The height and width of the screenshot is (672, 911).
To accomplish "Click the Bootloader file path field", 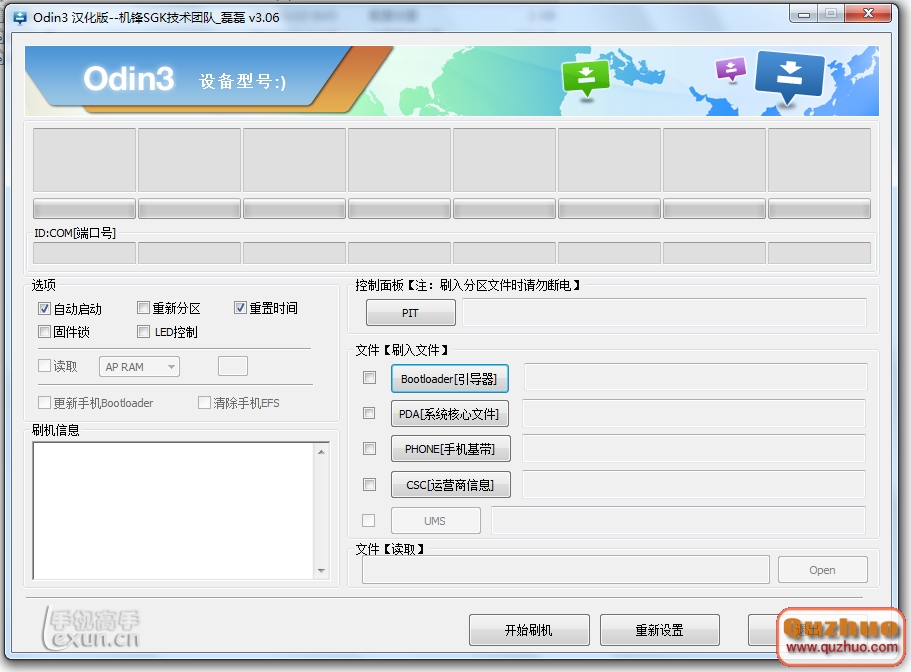I will point(695,377).
